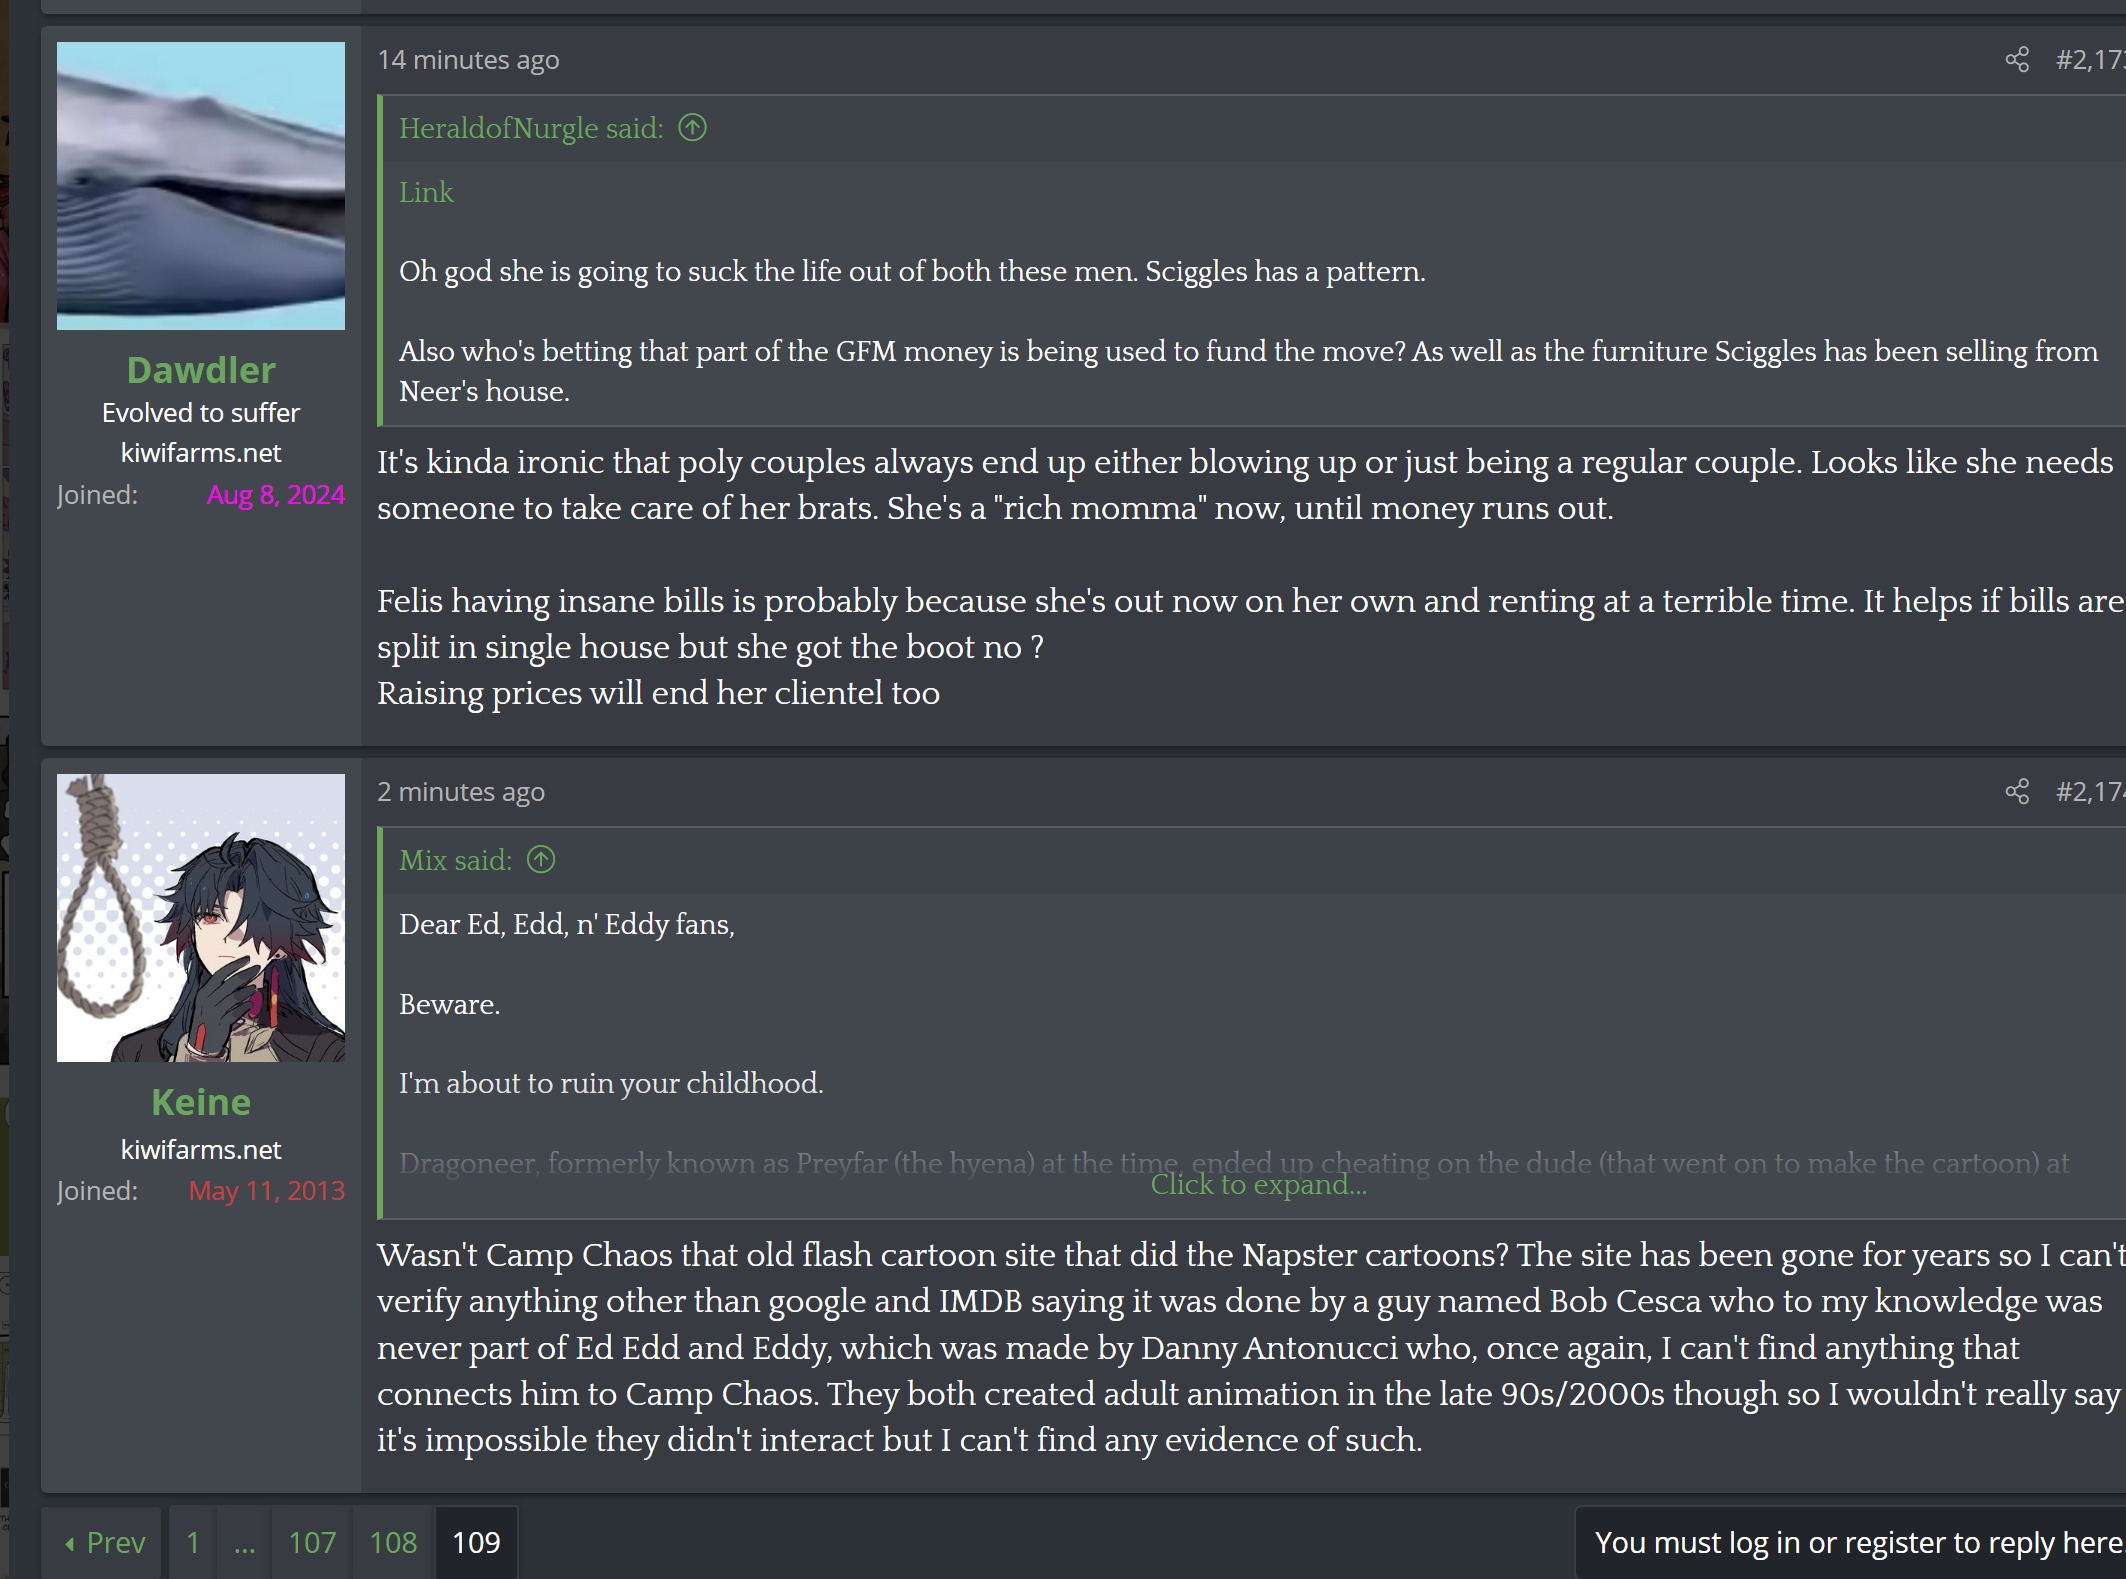Go to page 107
This screenshot has width=2126, height=1579.
click(x=312, y=1542)
